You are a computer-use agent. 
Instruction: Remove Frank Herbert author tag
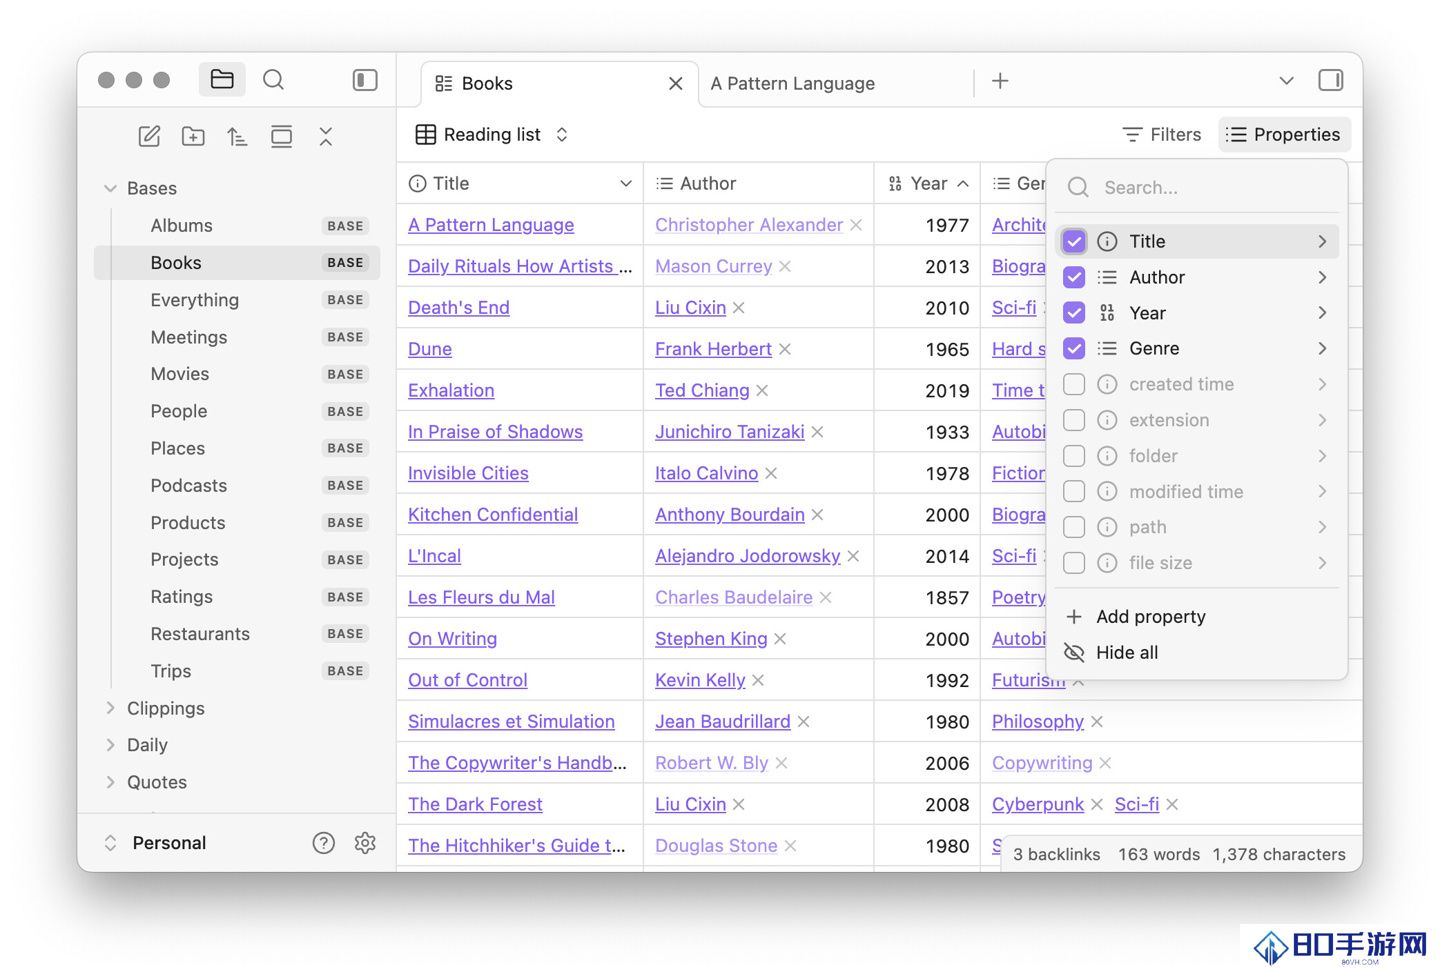pos(785,349)
